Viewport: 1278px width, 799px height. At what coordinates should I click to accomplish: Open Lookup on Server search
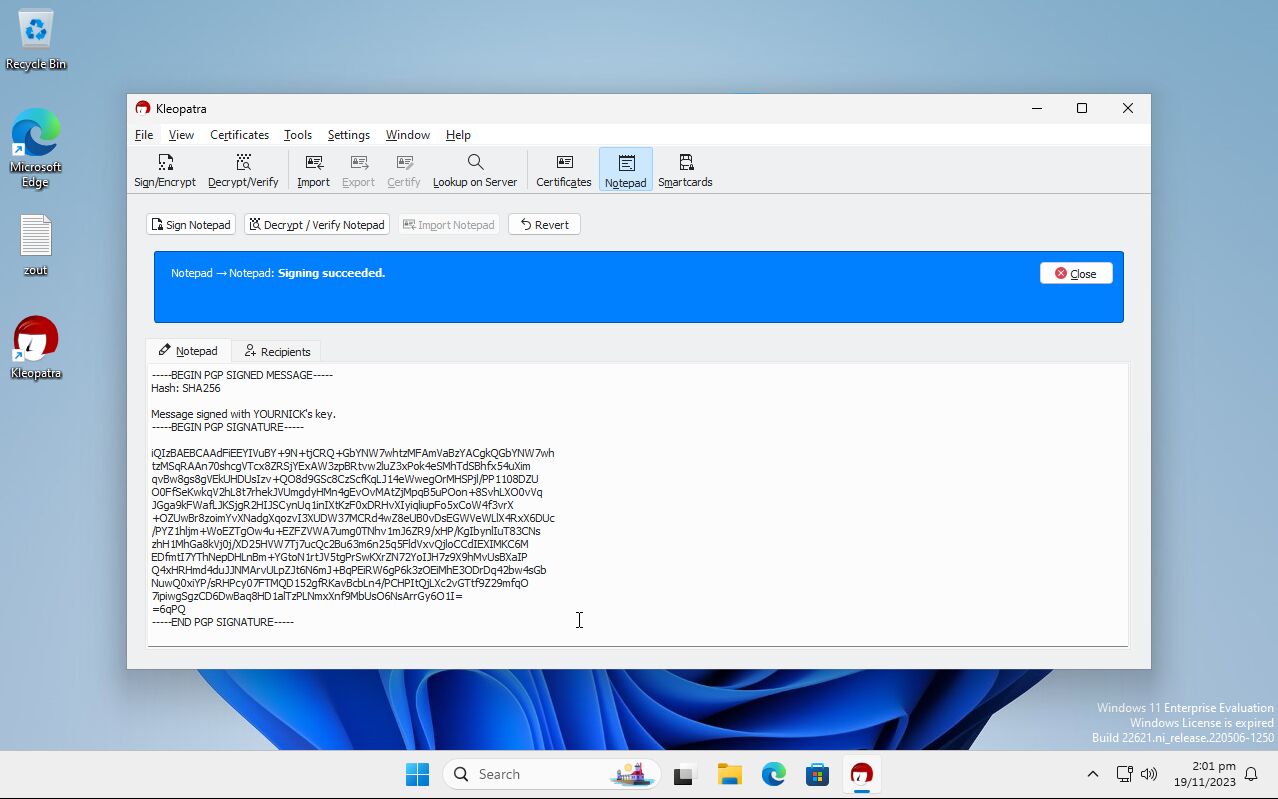click(474, 170)
